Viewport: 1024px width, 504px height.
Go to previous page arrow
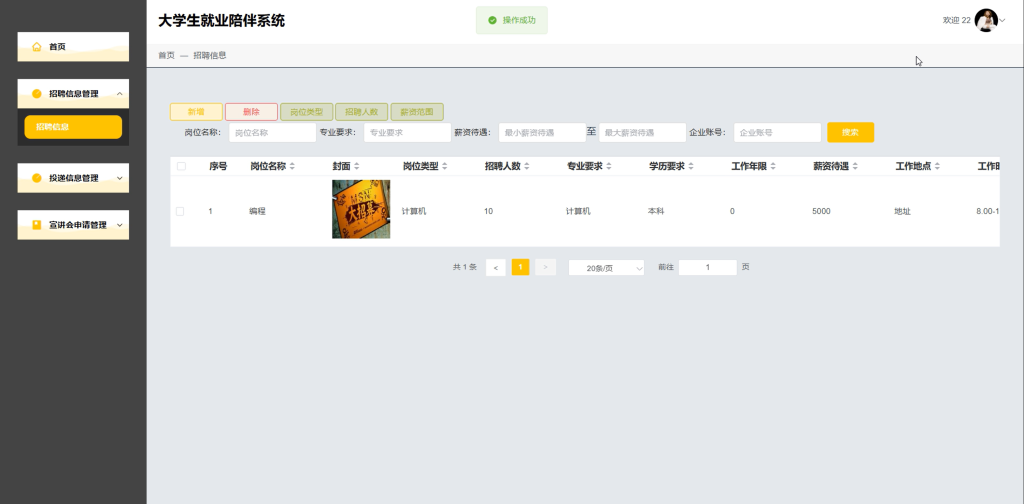tap(496, 268)
